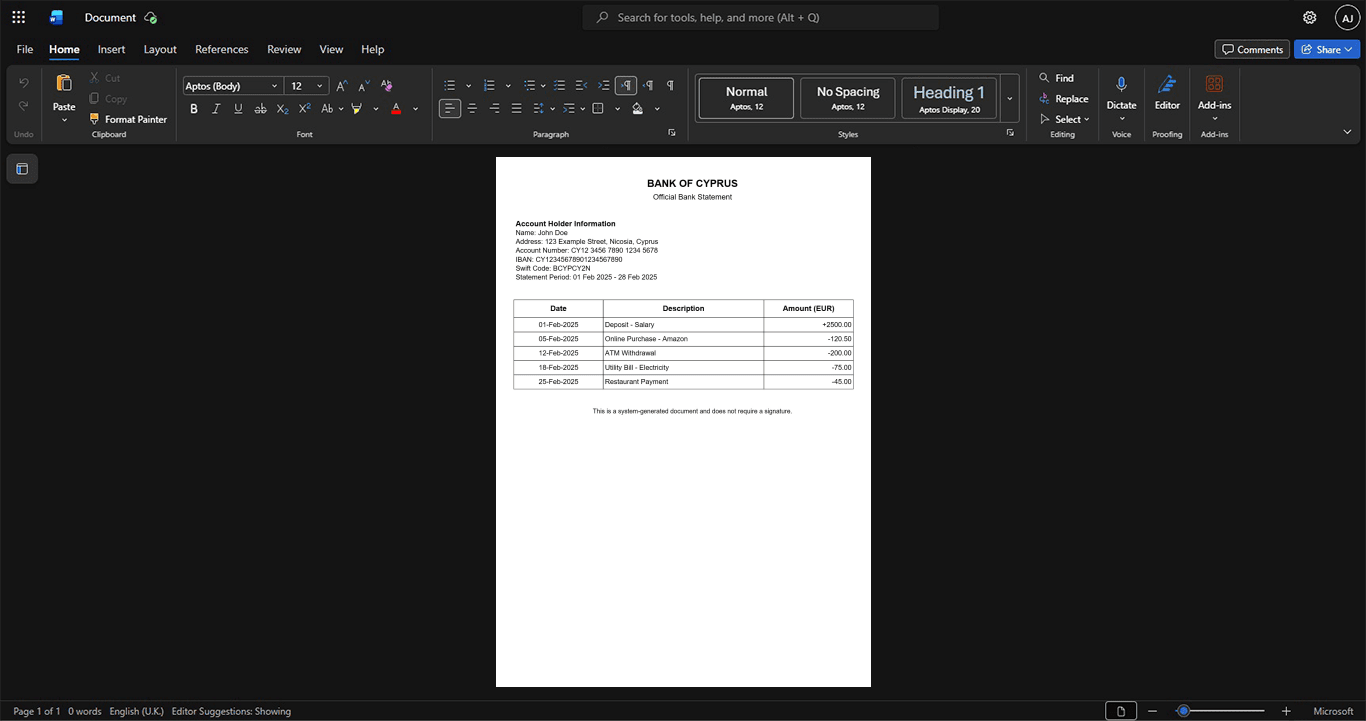
Task: Click the Word app icon in title bar
Action: [x=57, y=17]
